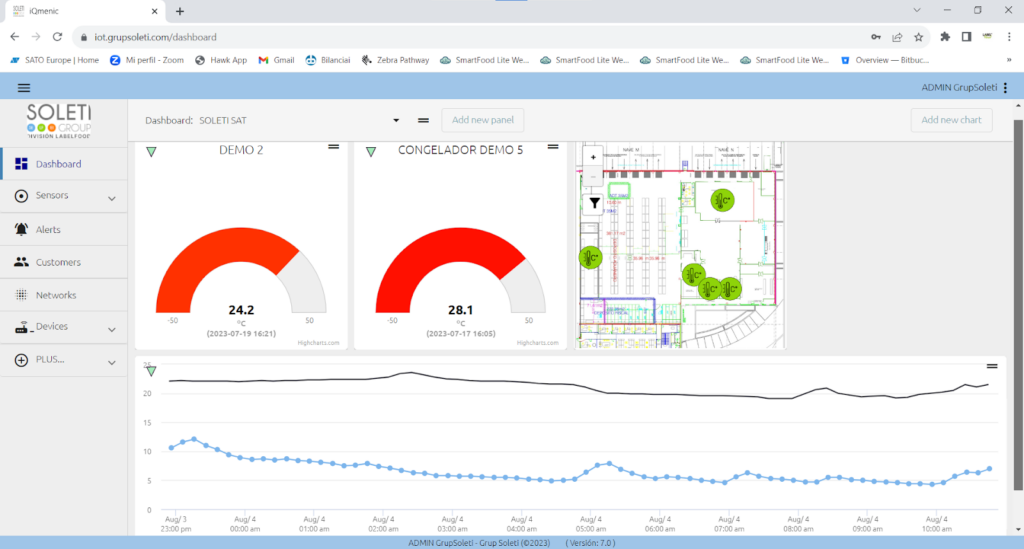The image size is (1024, 549).
Task: Go to Customers in the sidebar
Action: [58, 263]
